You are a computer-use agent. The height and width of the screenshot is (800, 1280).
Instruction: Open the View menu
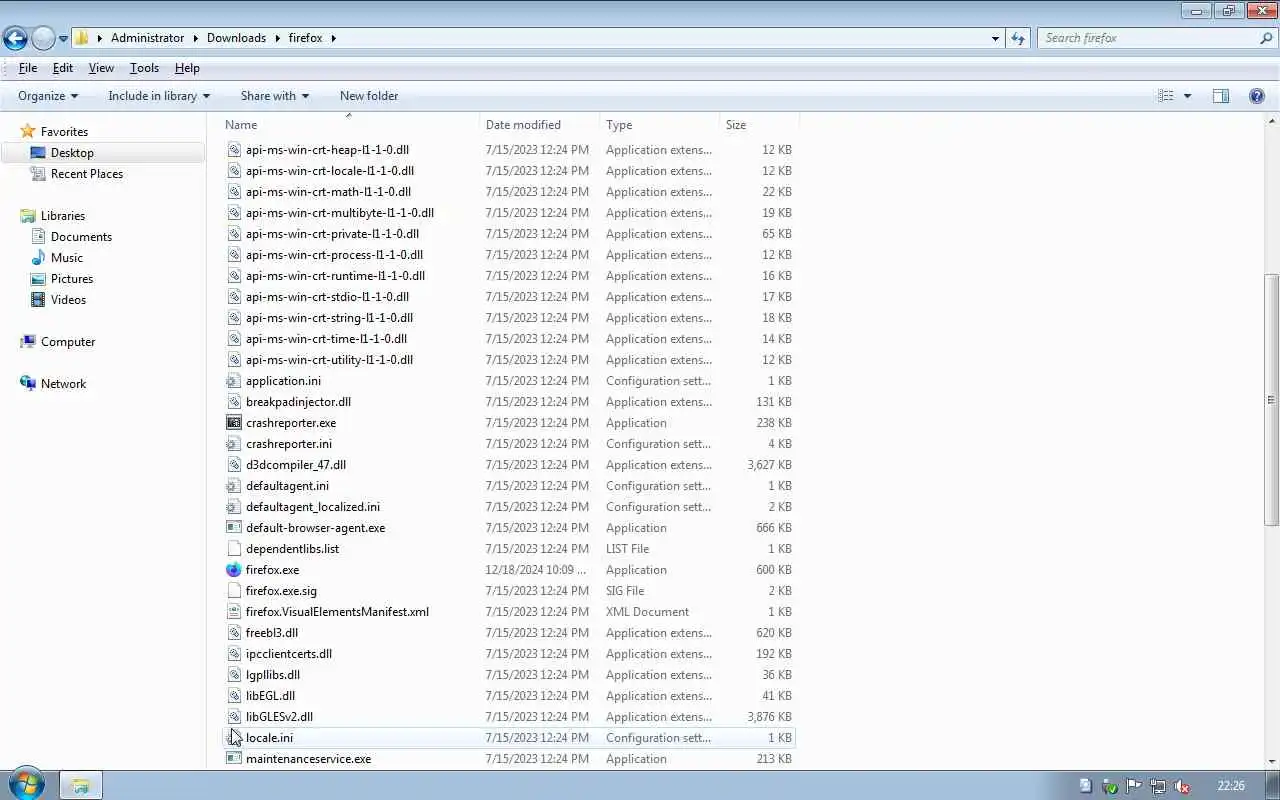coord(101,68)
